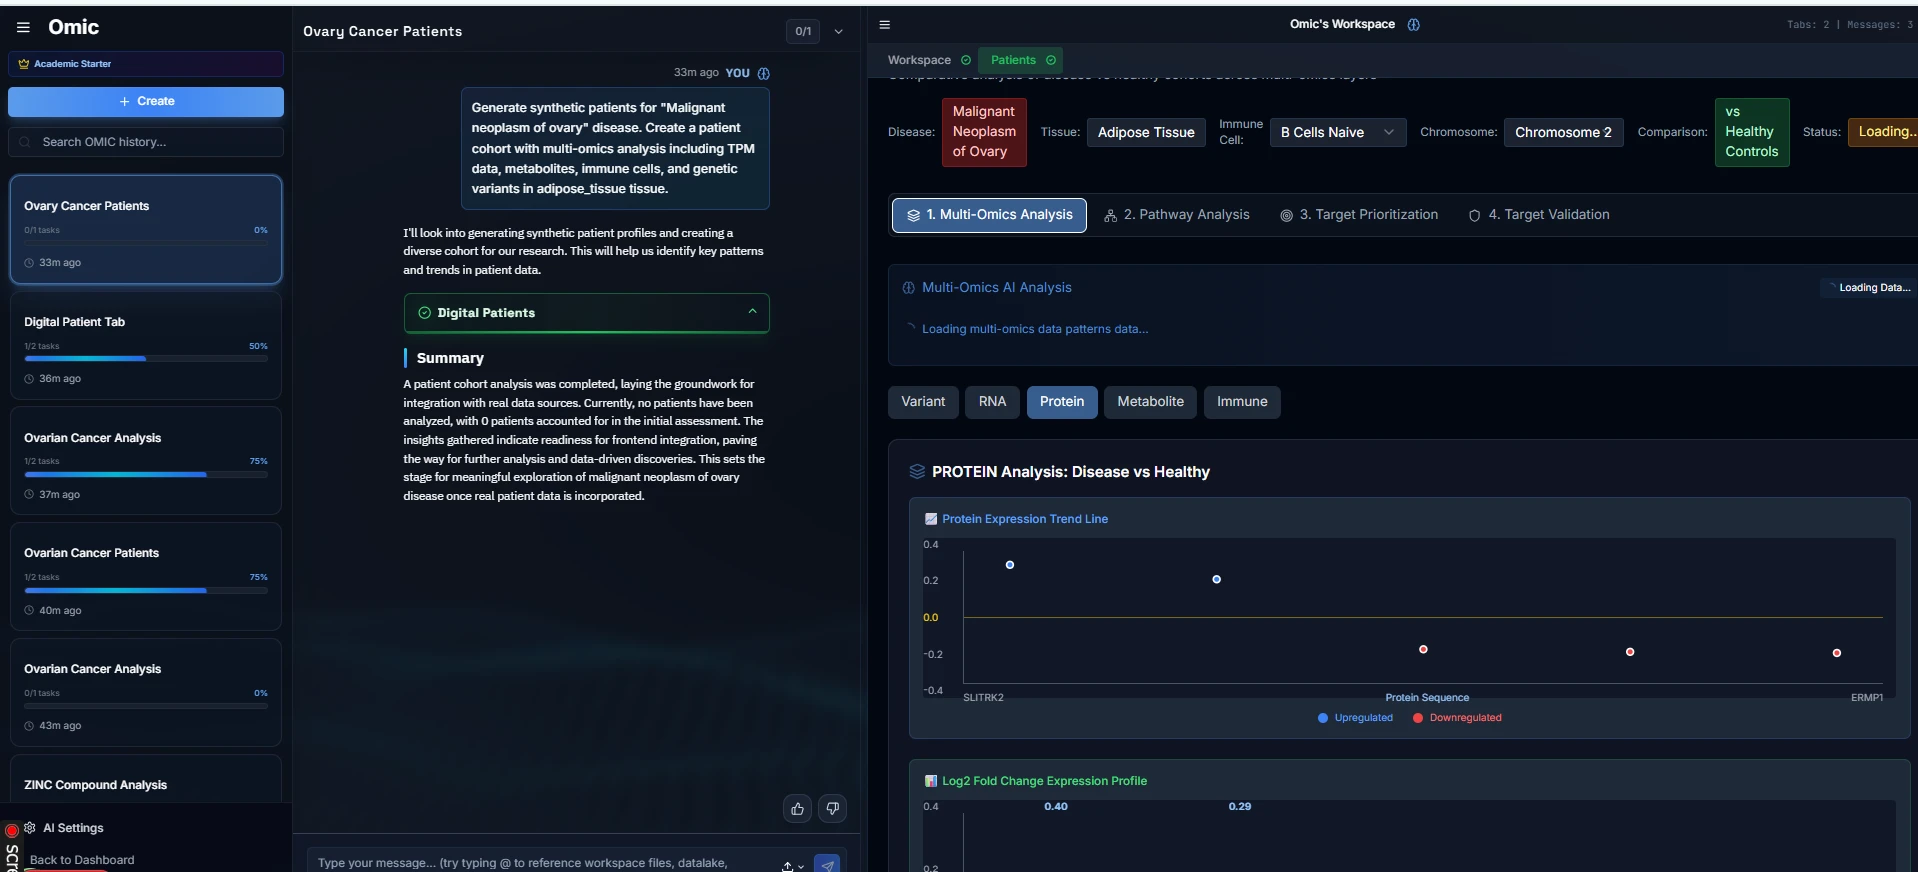This screenshot has height=872, width=1918.
Task: Give thumbs up on the response
Action: 797,809
